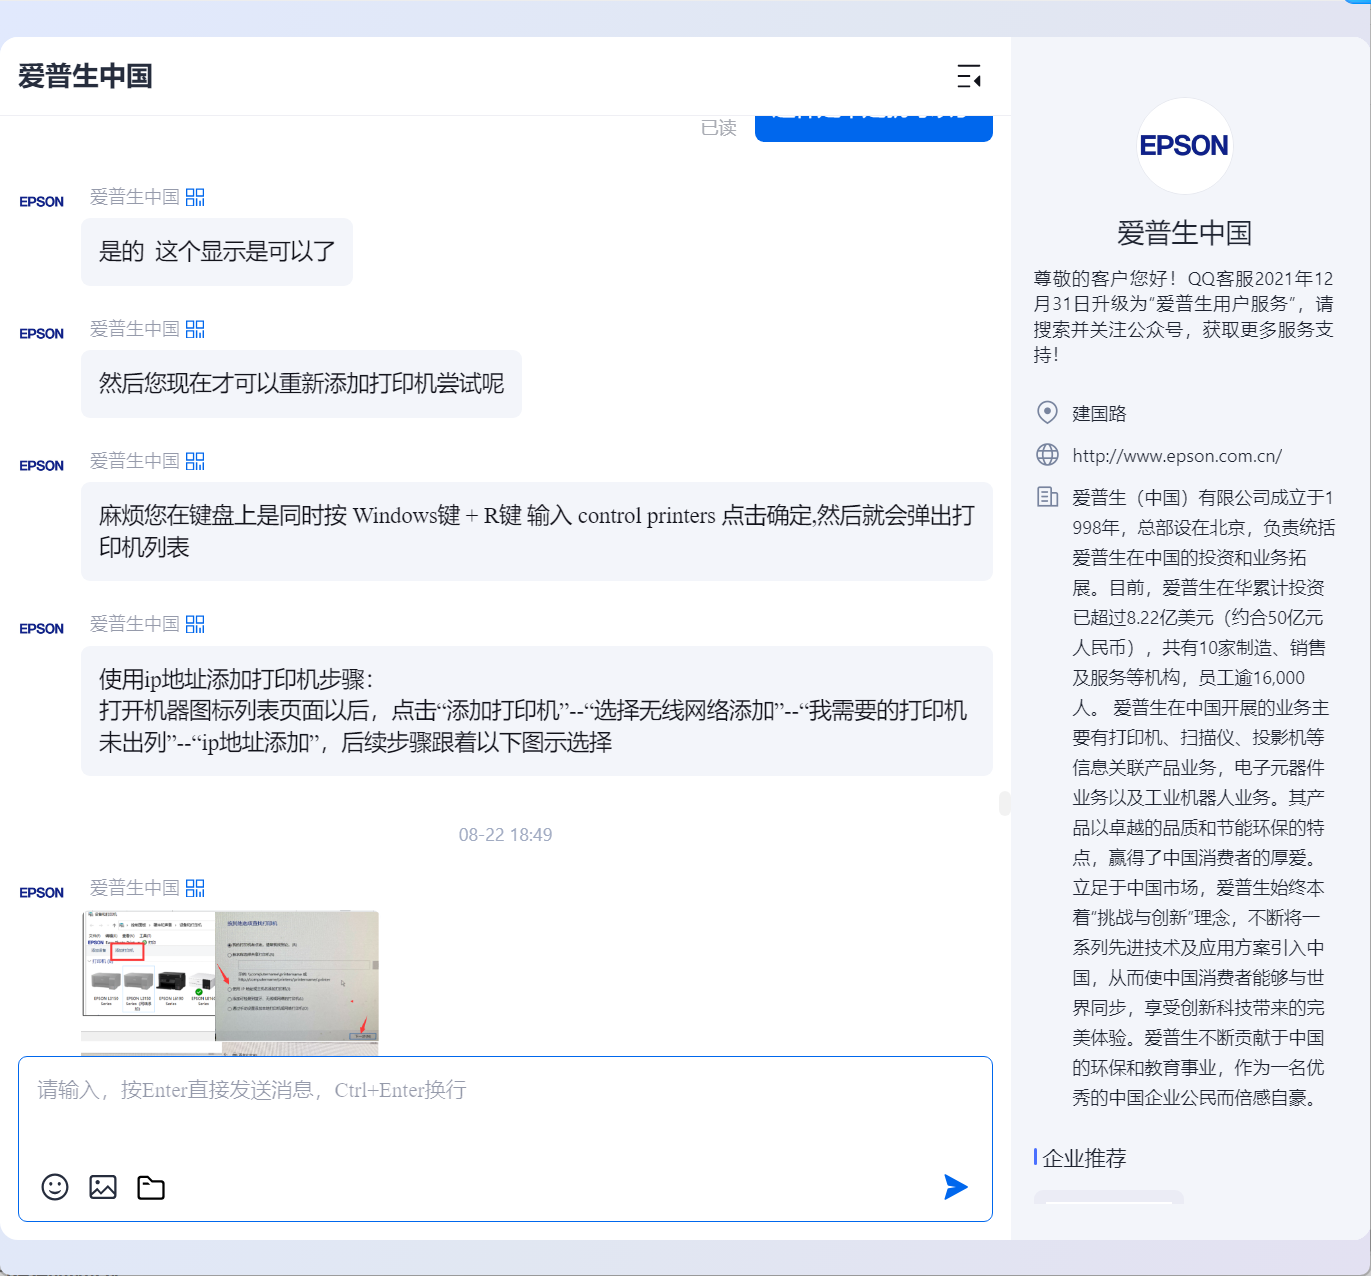Open printer setup screenshot thumbnail
The image size is (1371, 1276).
click(x=230, y=983)
